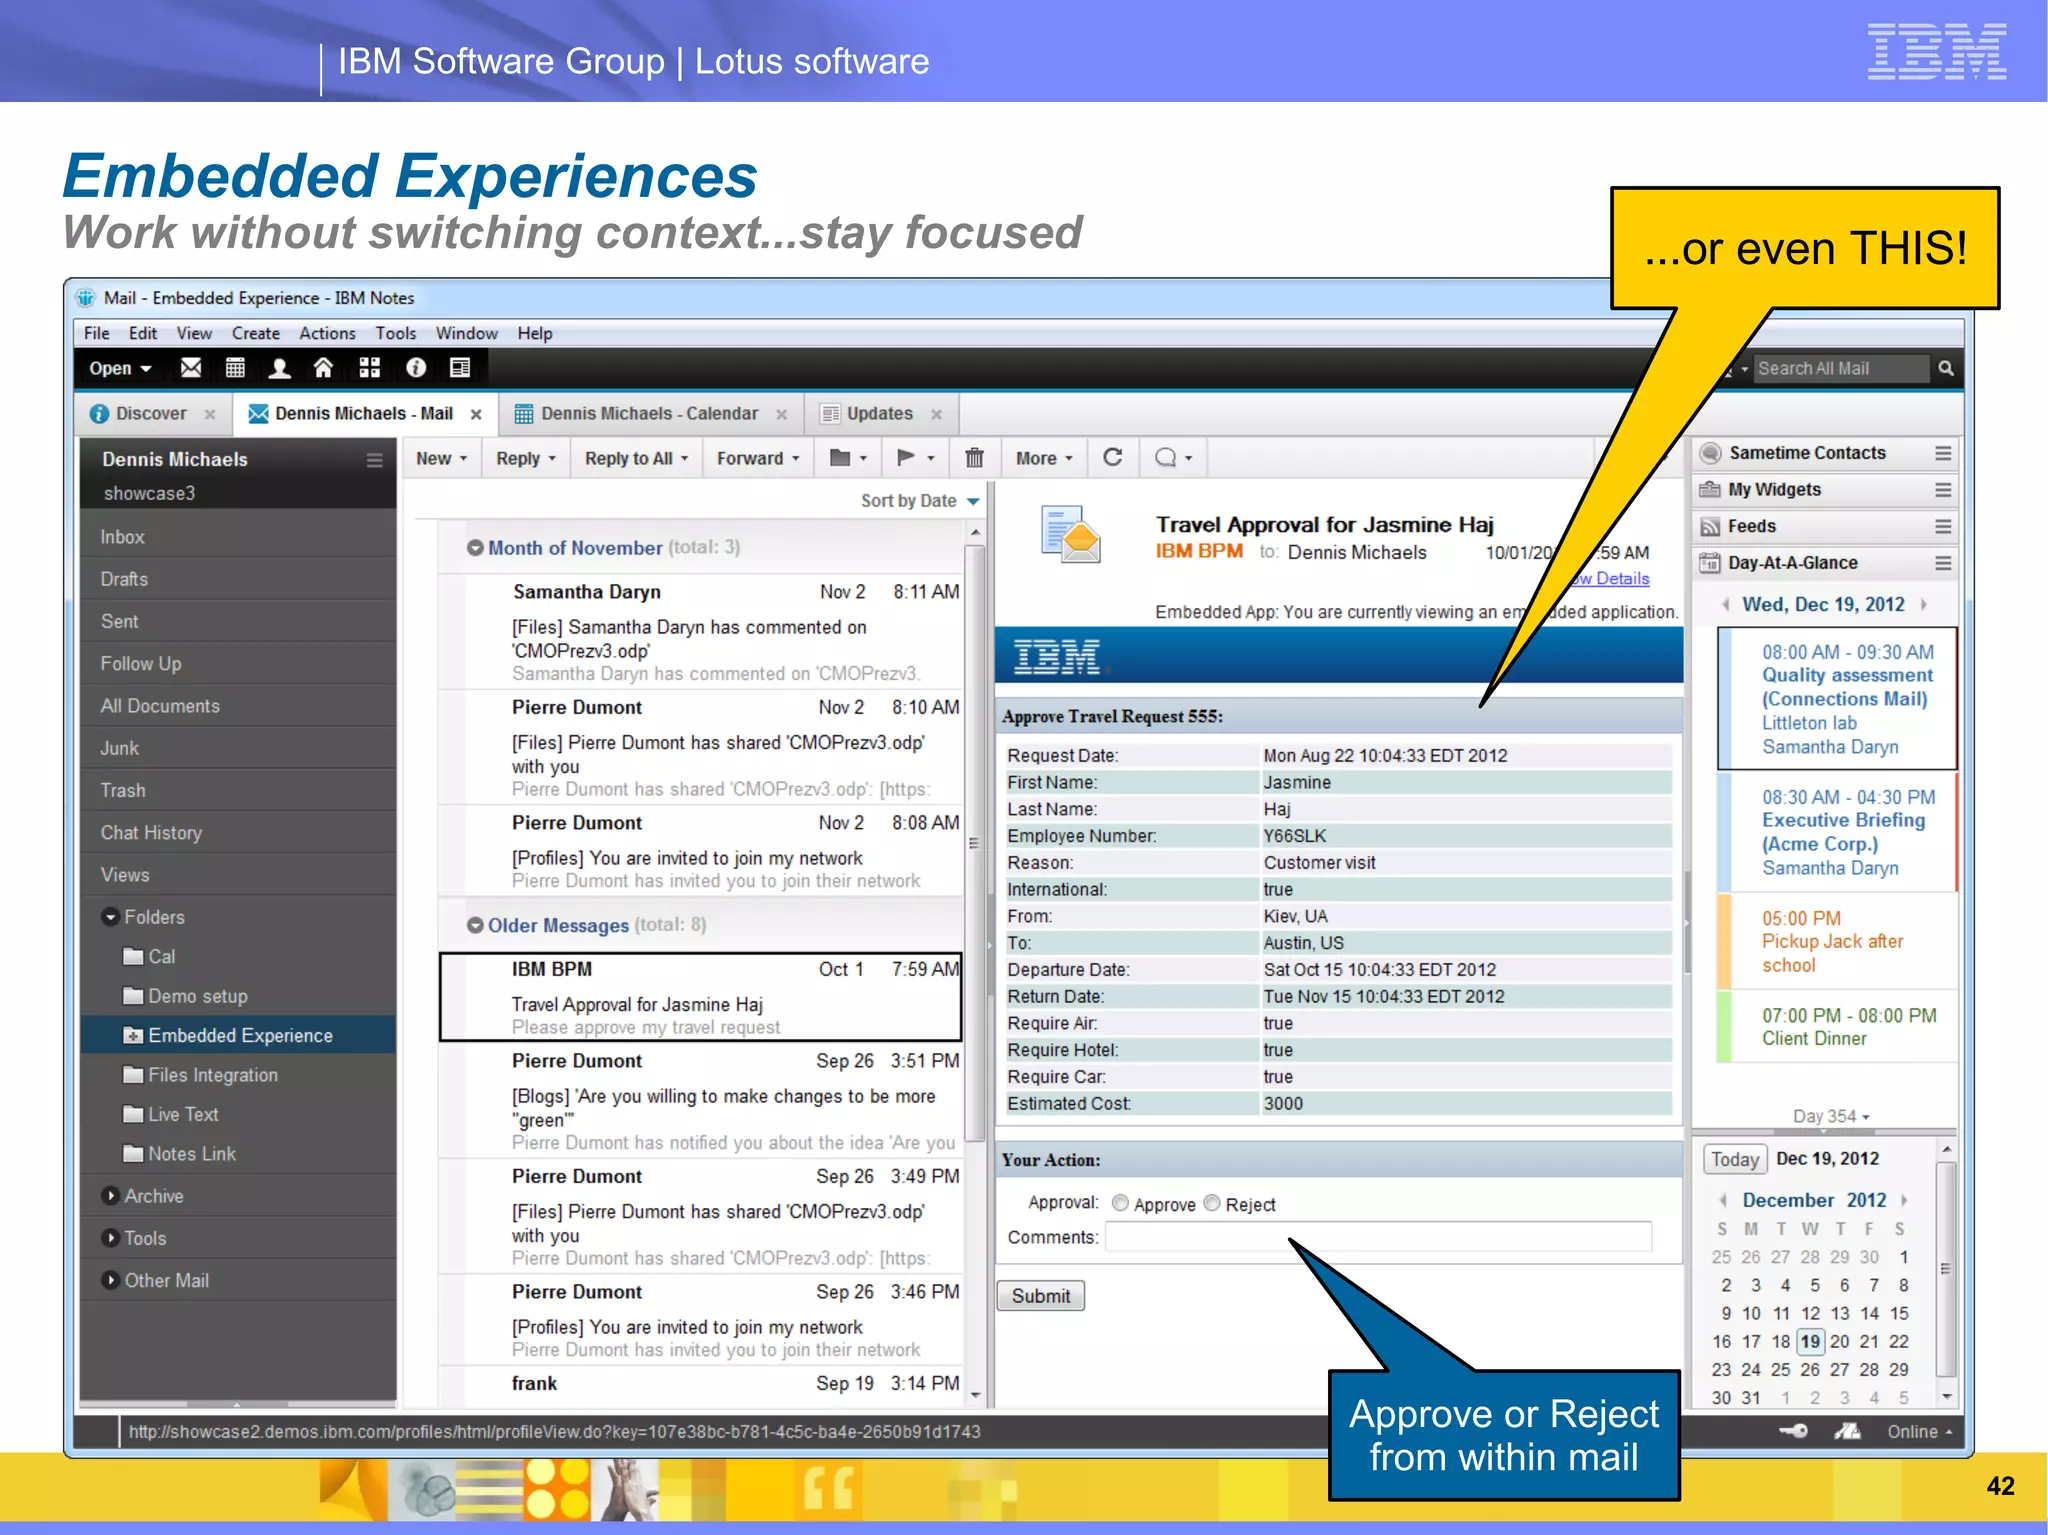Open the info circle icon in the toolbar

(x=416, y=368)
